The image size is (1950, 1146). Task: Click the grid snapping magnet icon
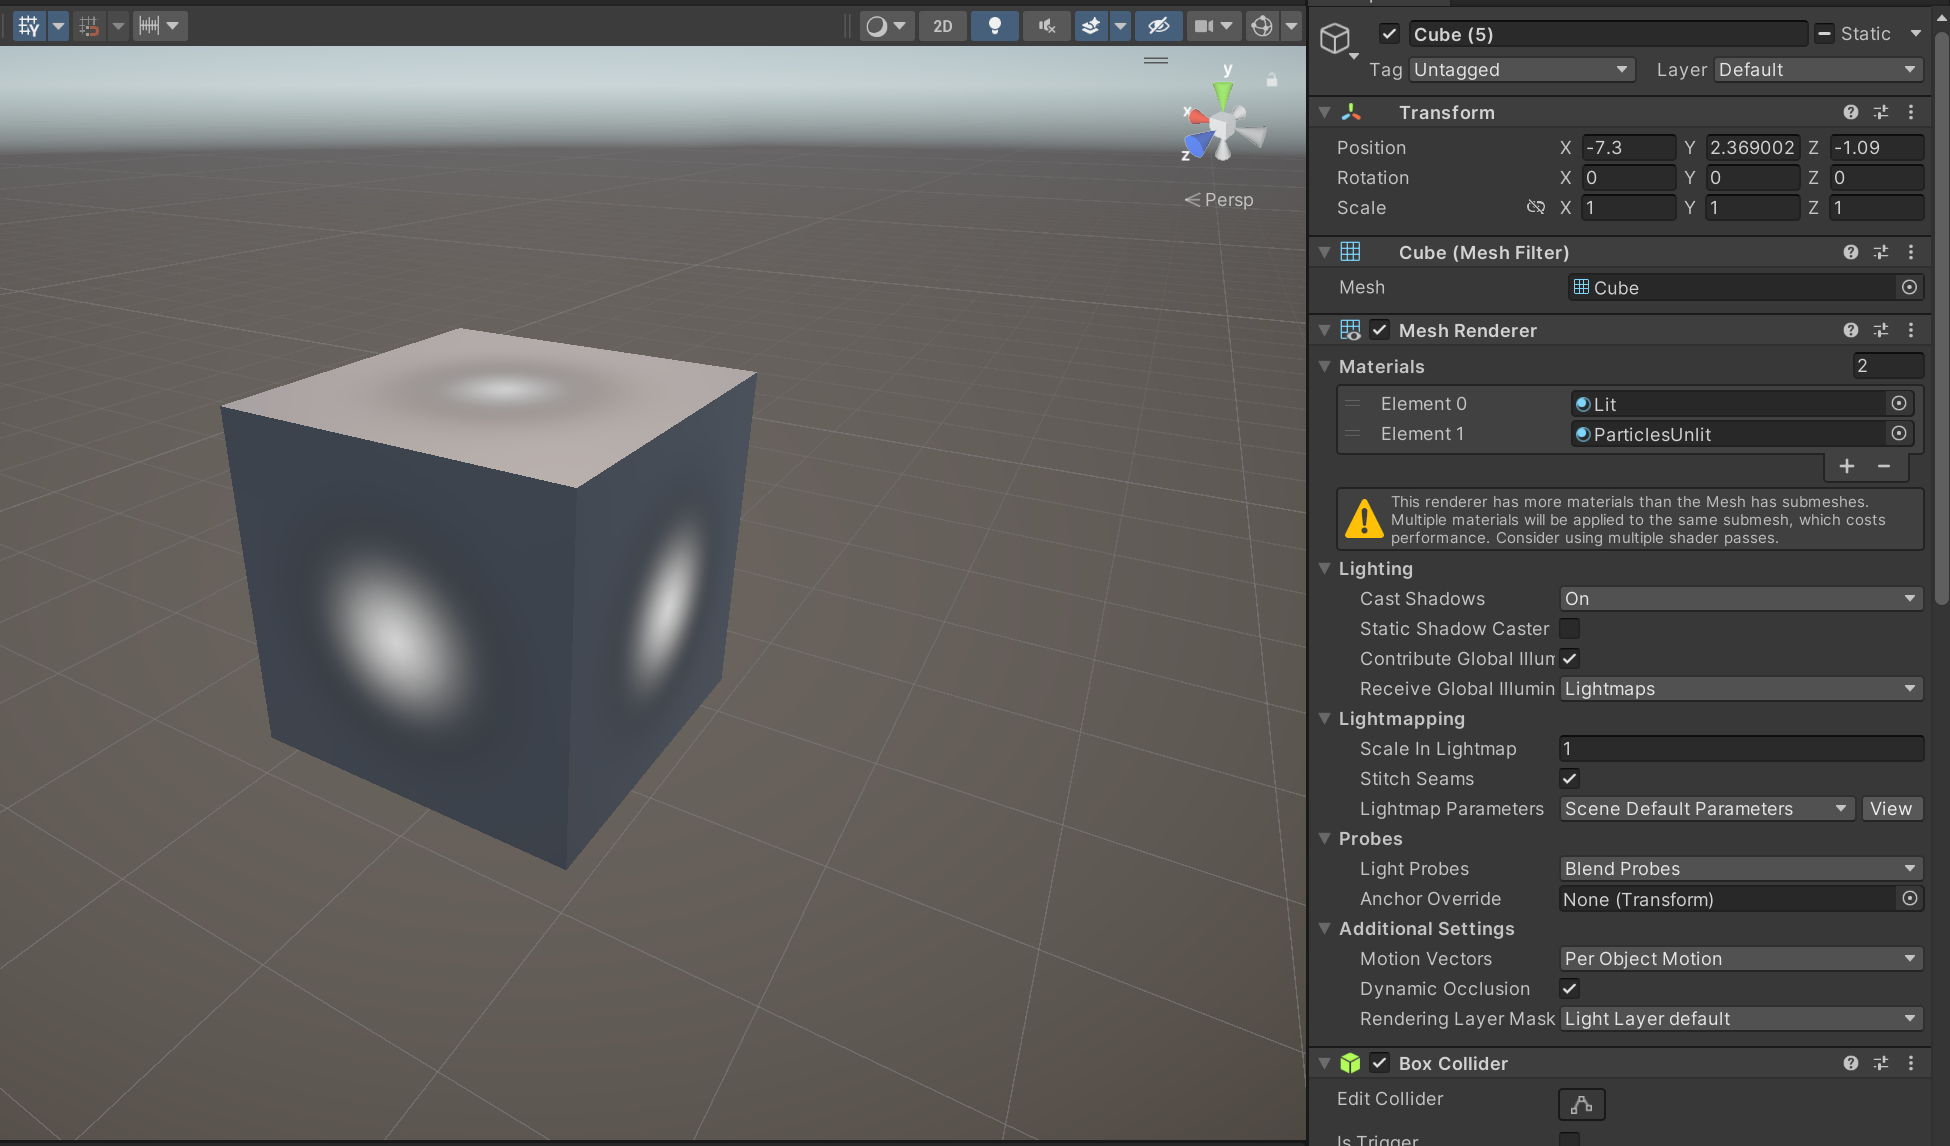coord(90,26)
